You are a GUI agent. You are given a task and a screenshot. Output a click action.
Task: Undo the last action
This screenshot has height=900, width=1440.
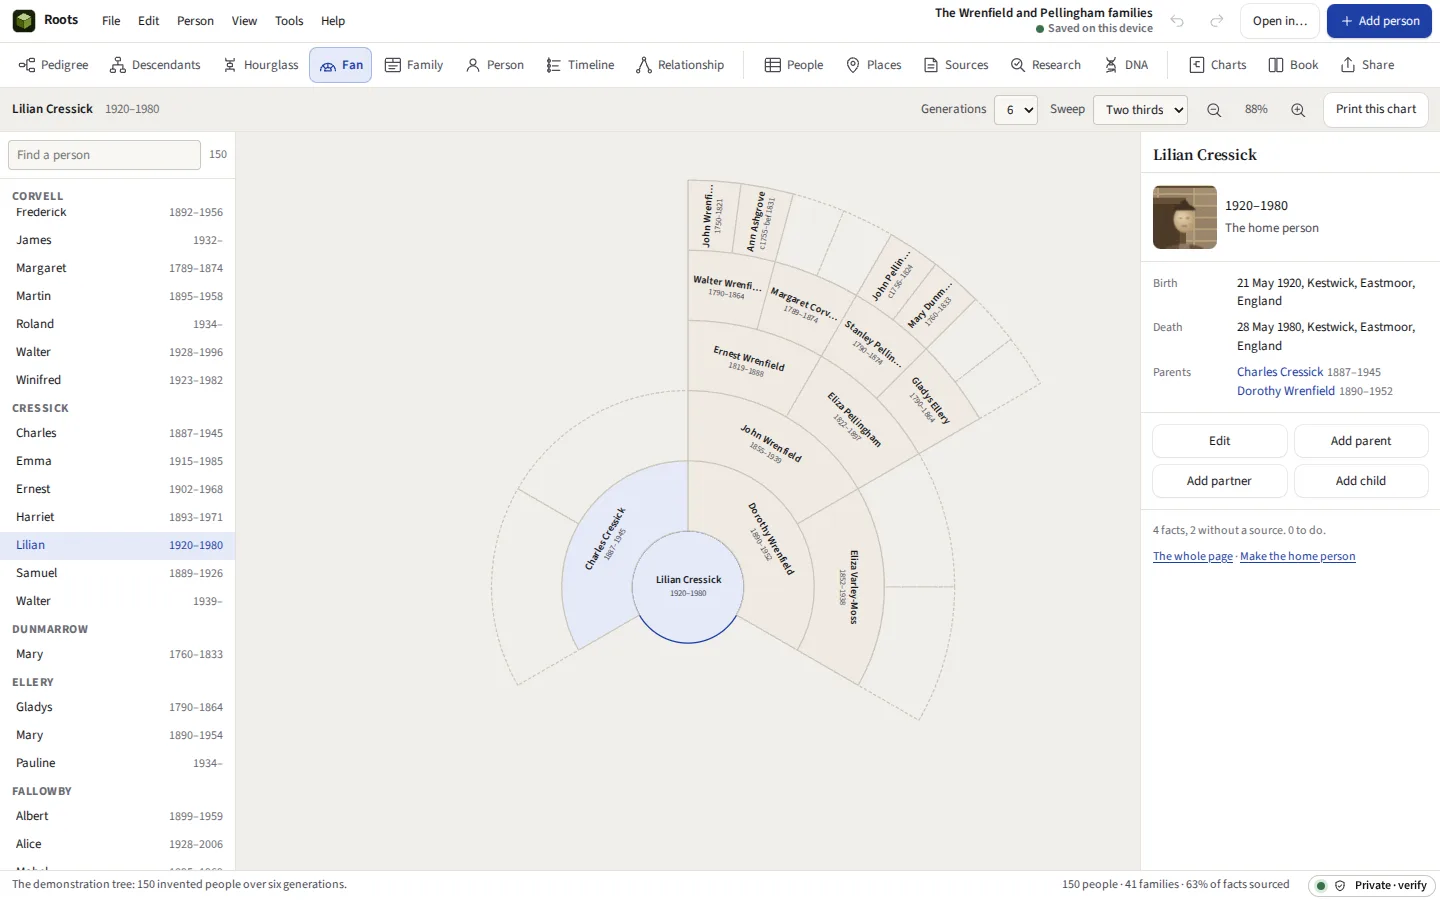1177,21
